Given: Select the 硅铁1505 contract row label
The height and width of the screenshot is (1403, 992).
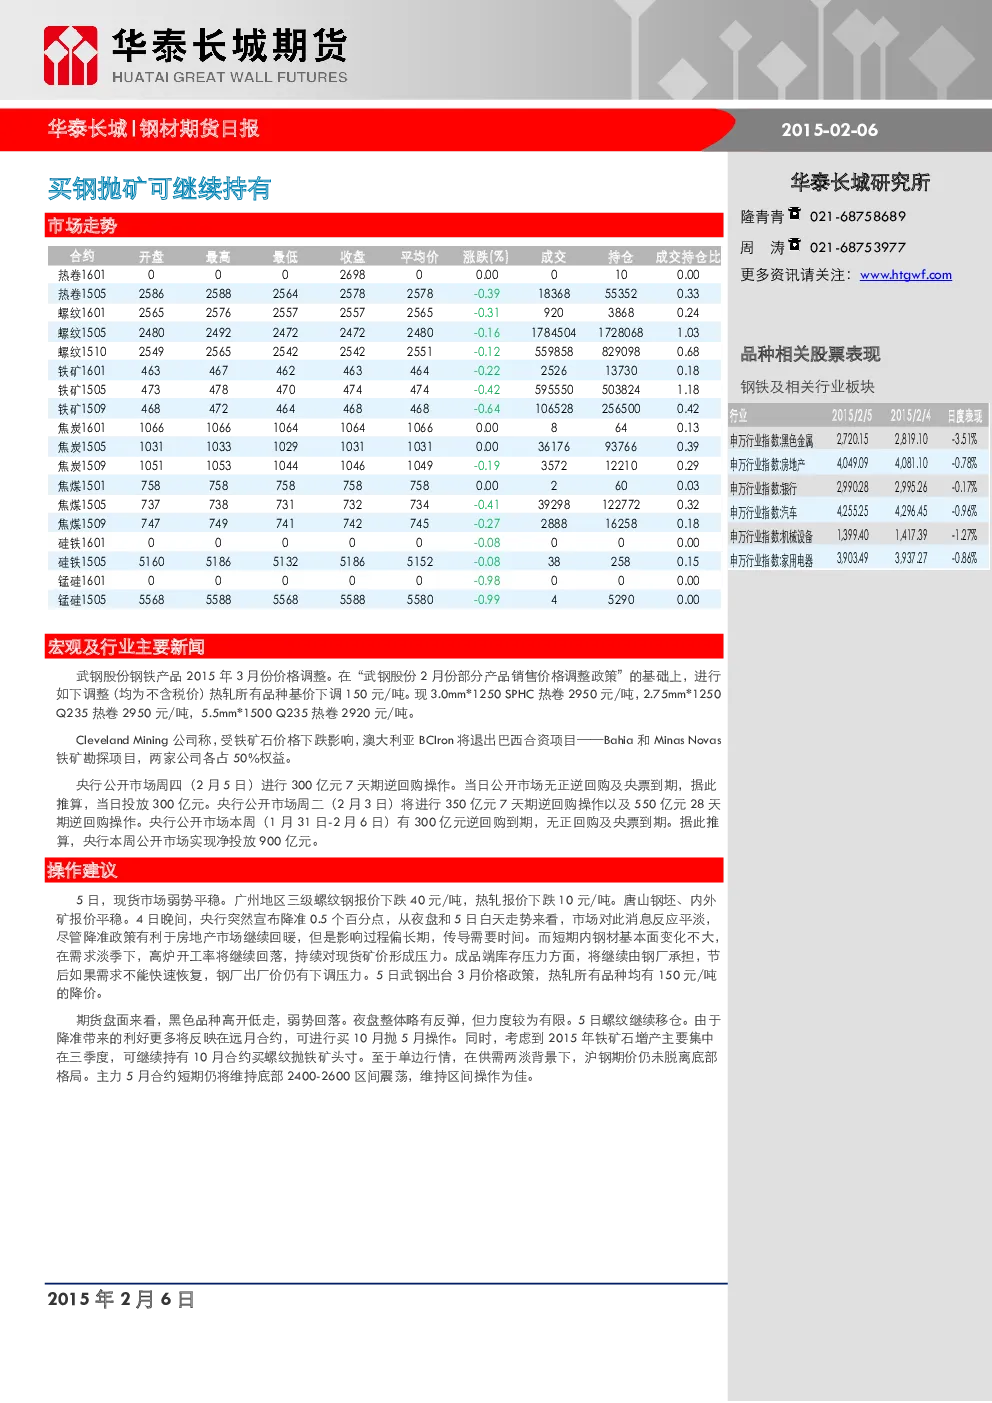Looking at the screenshot, I should 82,562.
